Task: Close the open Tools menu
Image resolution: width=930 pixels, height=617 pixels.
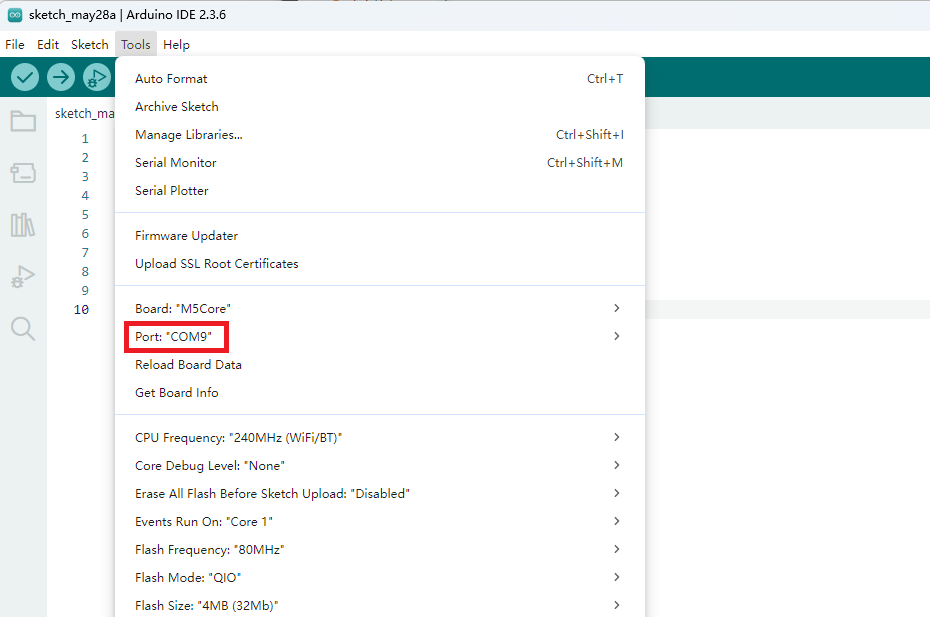Action: click(136, 44)
